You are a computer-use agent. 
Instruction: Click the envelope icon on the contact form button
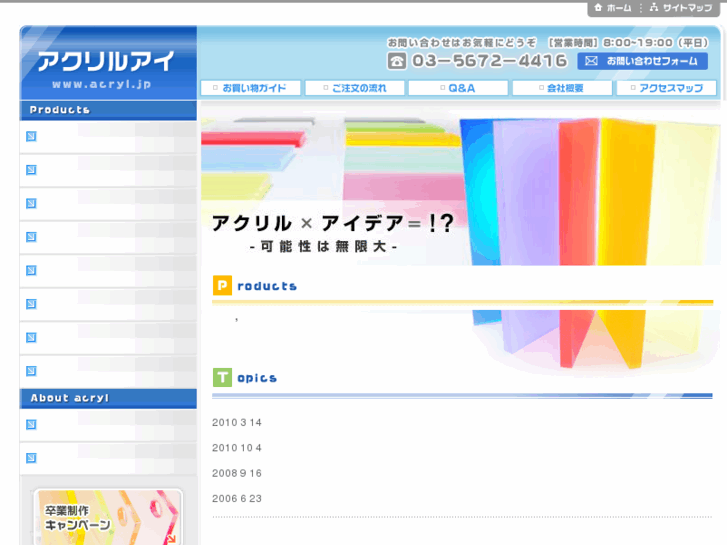click(591, 61)
